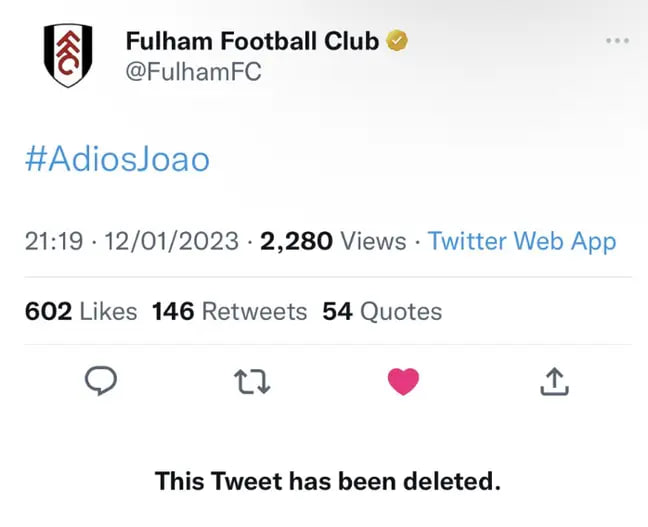Open the three-dot more options menu

pyautogui.click(x=618, y=41)
